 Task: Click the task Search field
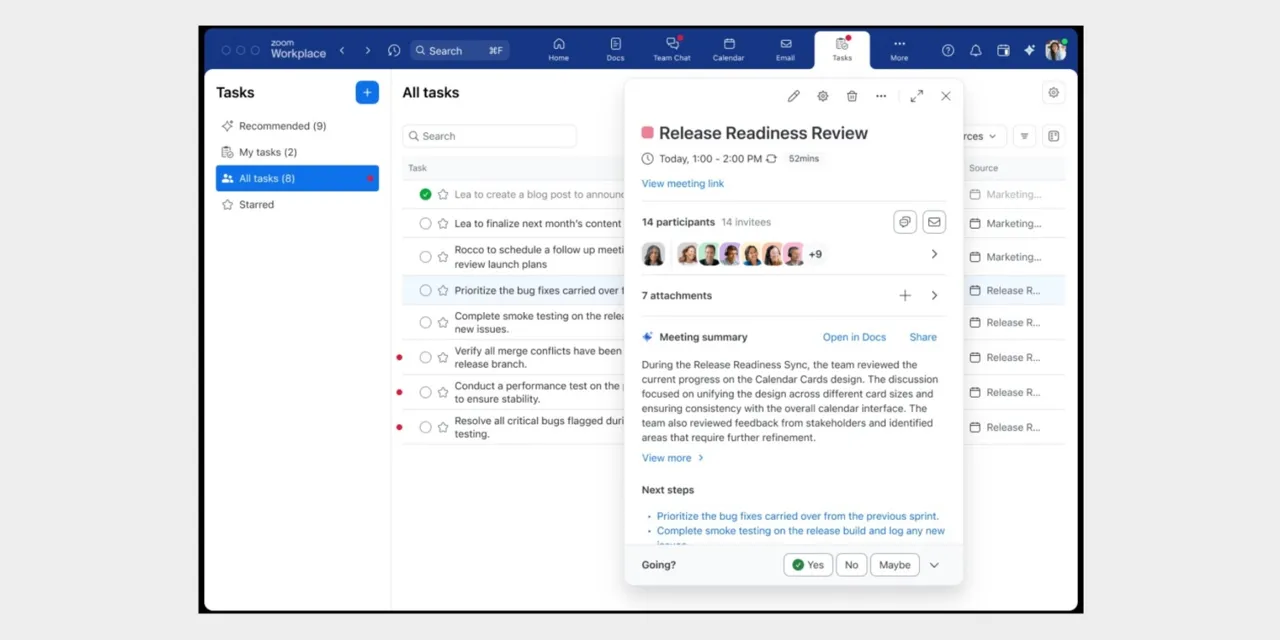pos(489,136)
